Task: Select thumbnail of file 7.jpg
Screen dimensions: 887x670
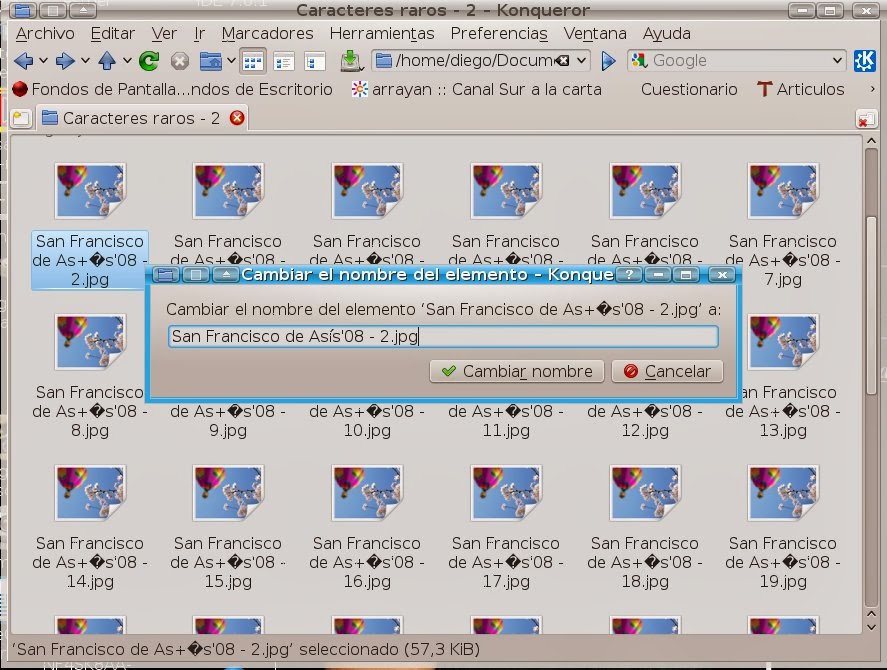Action: [783, 191]
